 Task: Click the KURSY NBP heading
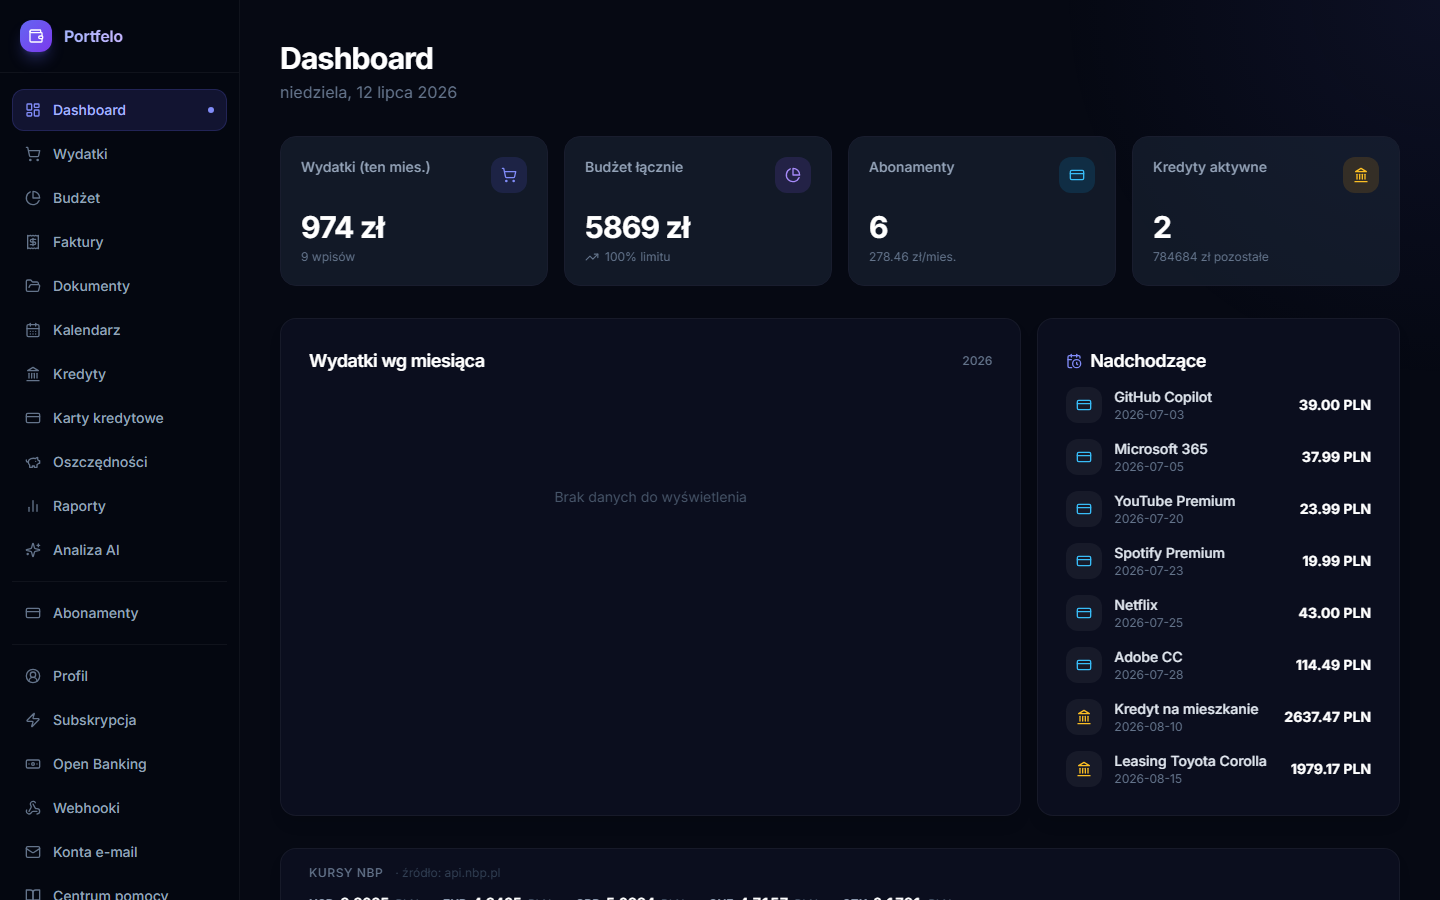pyautogui.click(x=346, y=873)
